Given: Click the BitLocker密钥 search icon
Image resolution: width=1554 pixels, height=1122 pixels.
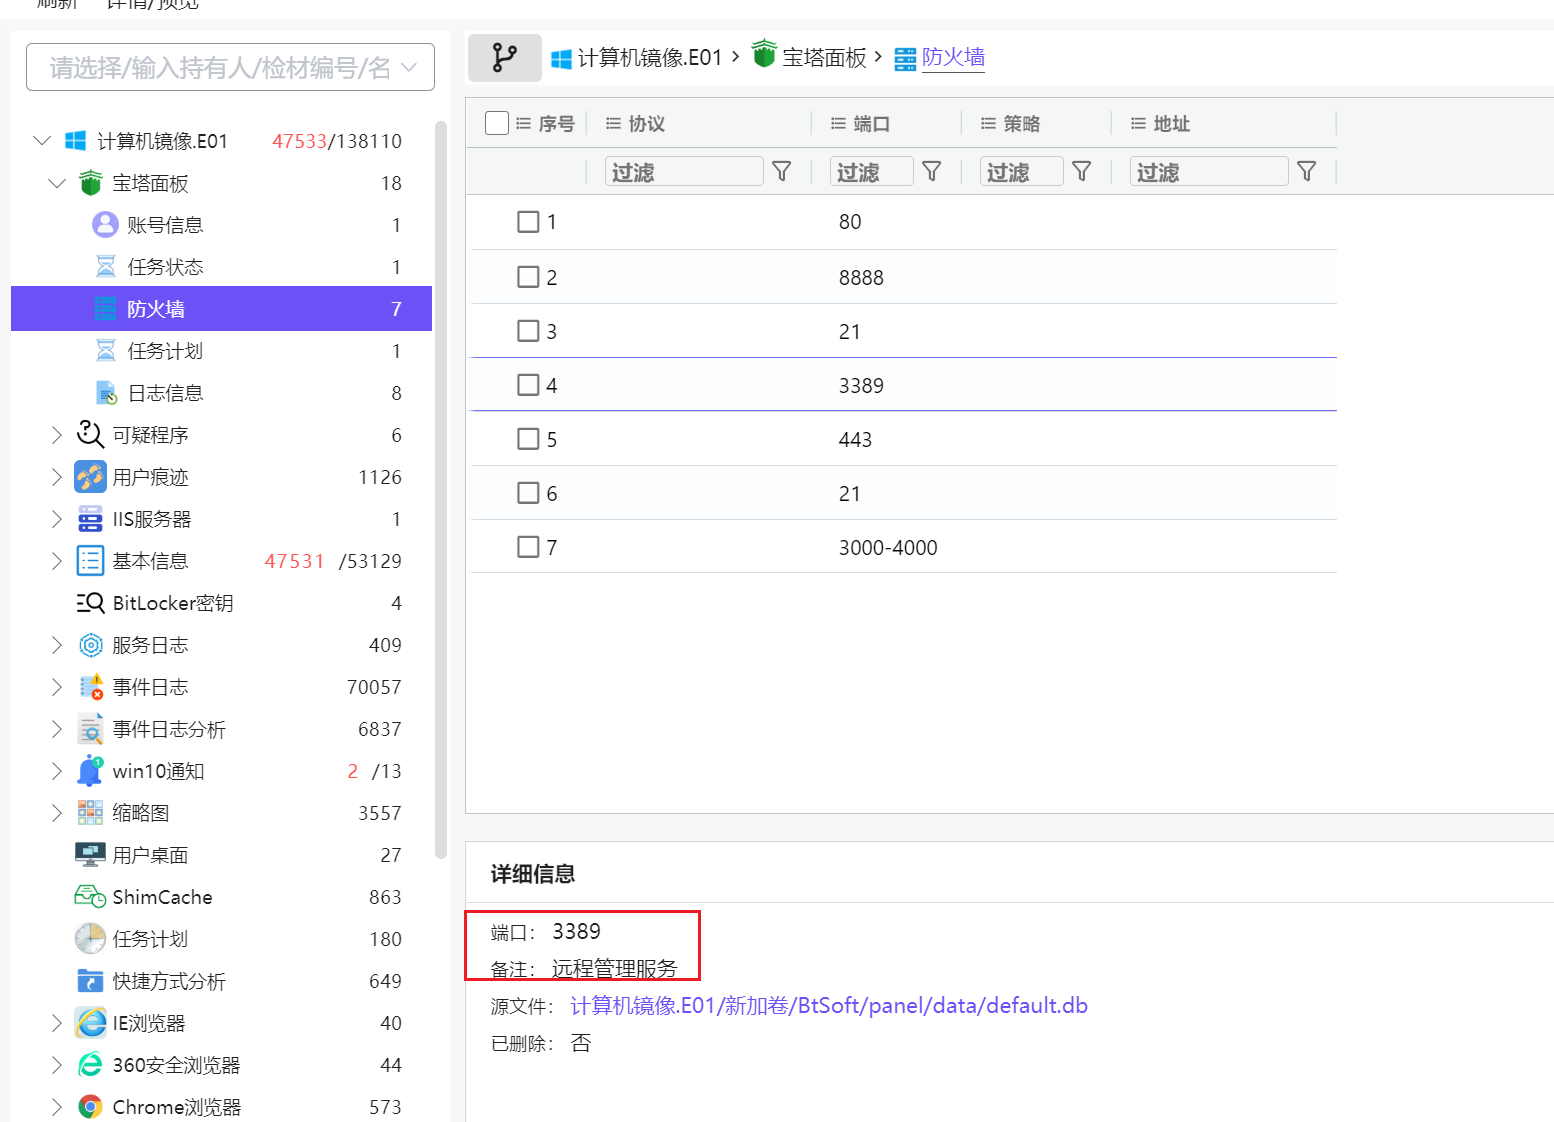Looking at the screenshot, I should point(90,603).
